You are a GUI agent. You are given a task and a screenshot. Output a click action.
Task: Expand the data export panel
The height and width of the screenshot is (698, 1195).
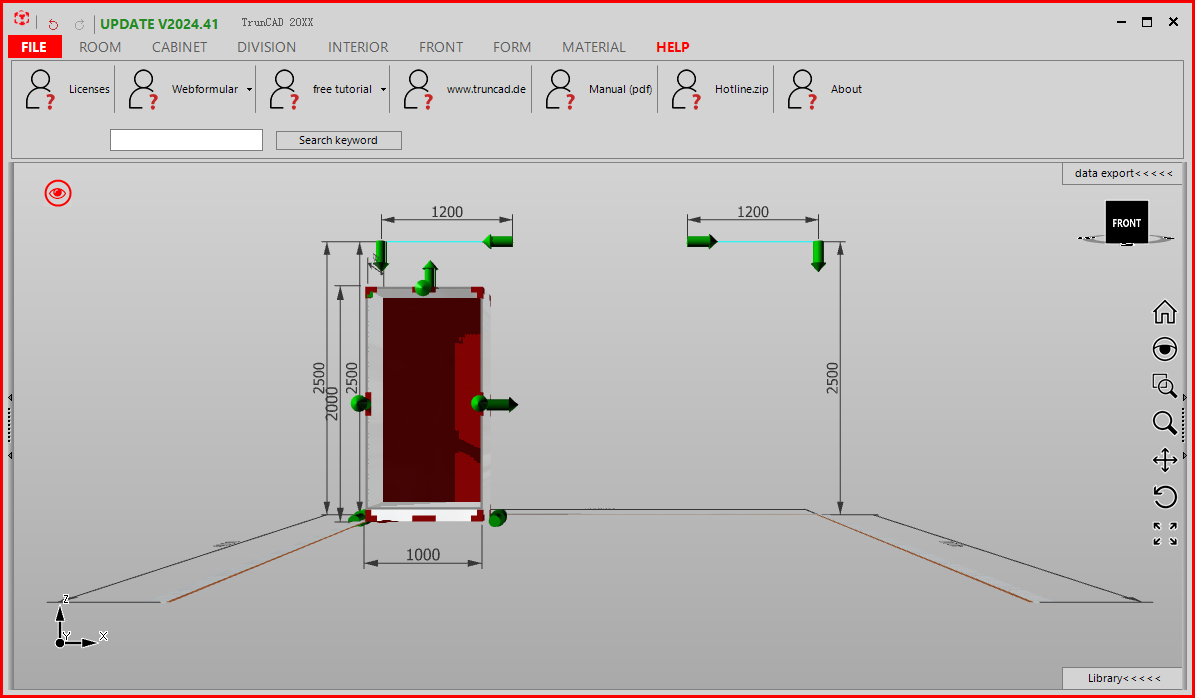pos(1122,174)
